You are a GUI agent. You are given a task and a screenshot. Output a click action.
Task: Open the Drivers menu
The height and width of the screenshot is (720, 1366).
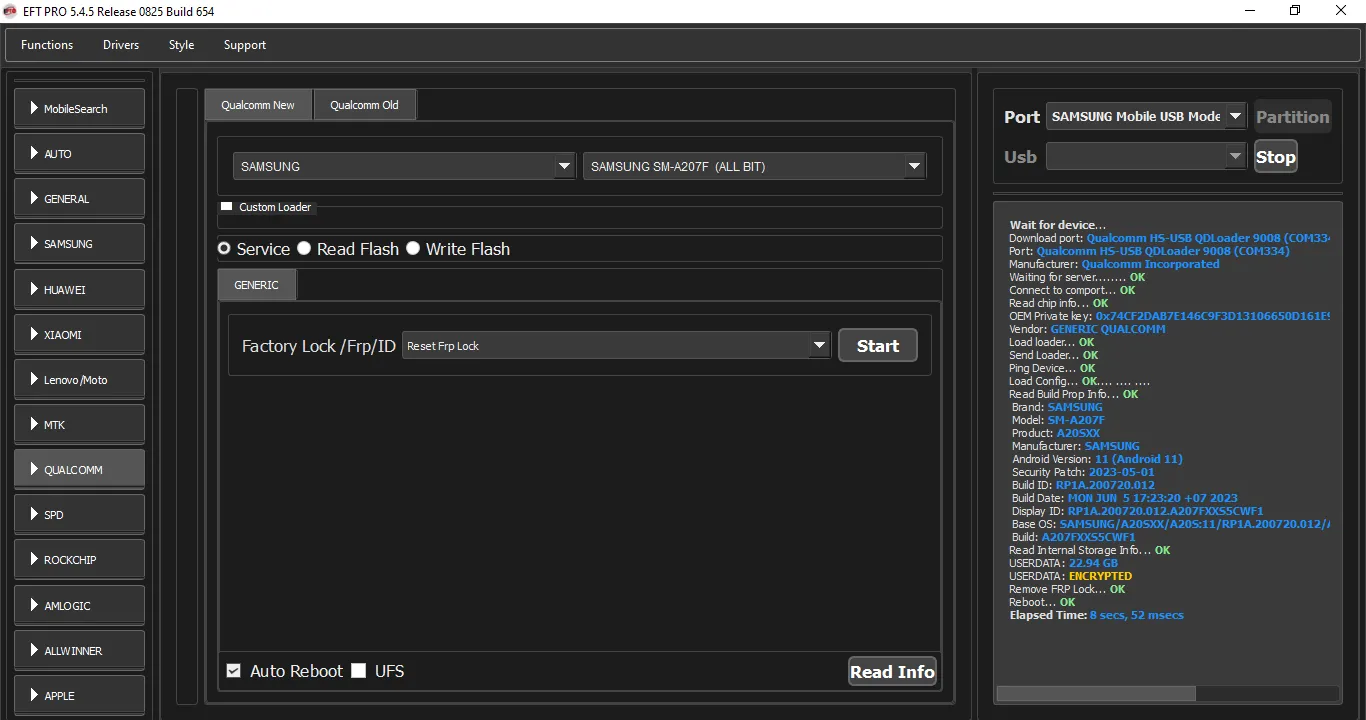pyautogui.click(x=121, y=45)
